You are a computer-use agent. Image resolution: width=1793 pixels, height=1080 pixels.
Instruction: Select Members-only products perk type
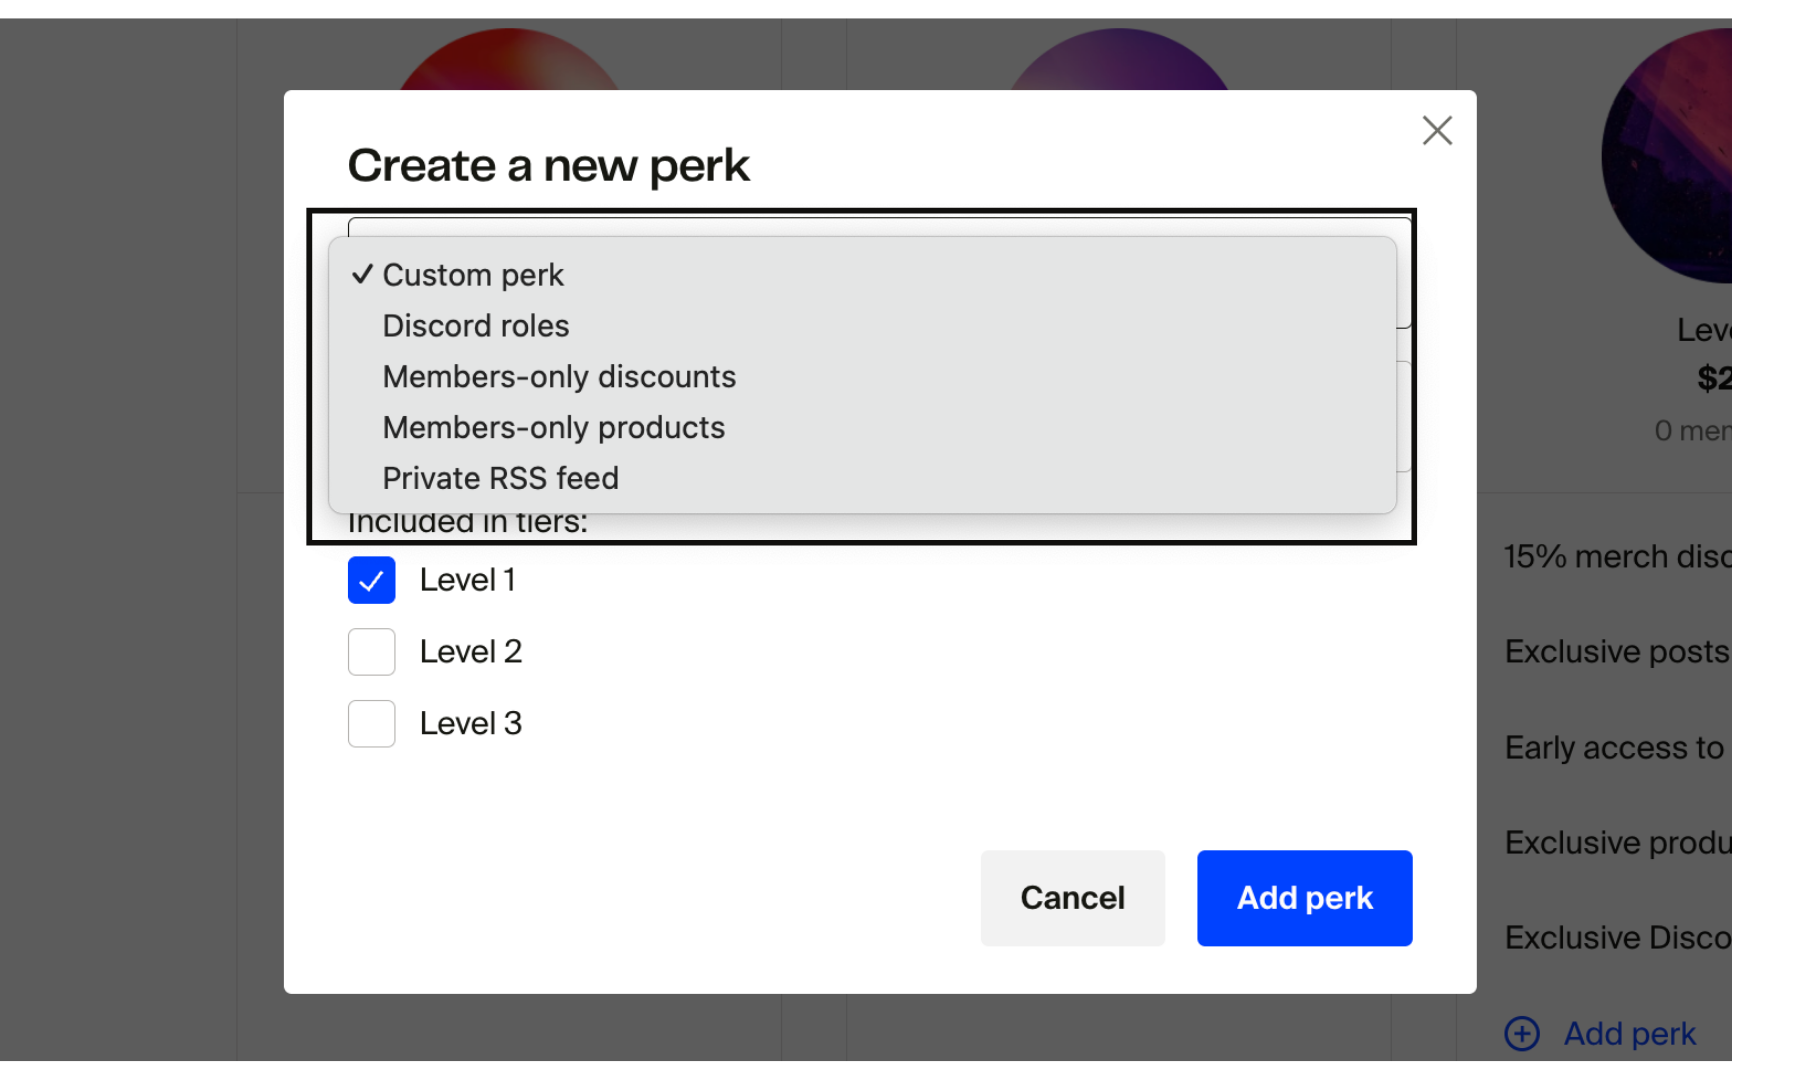coord(553,427)
